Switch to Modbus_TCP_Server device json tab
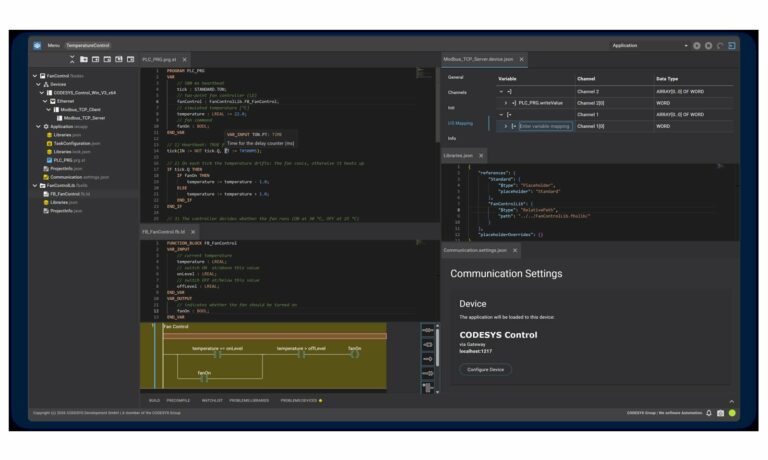The height and width of the screenshot is (460, 768). click(478, 59)
